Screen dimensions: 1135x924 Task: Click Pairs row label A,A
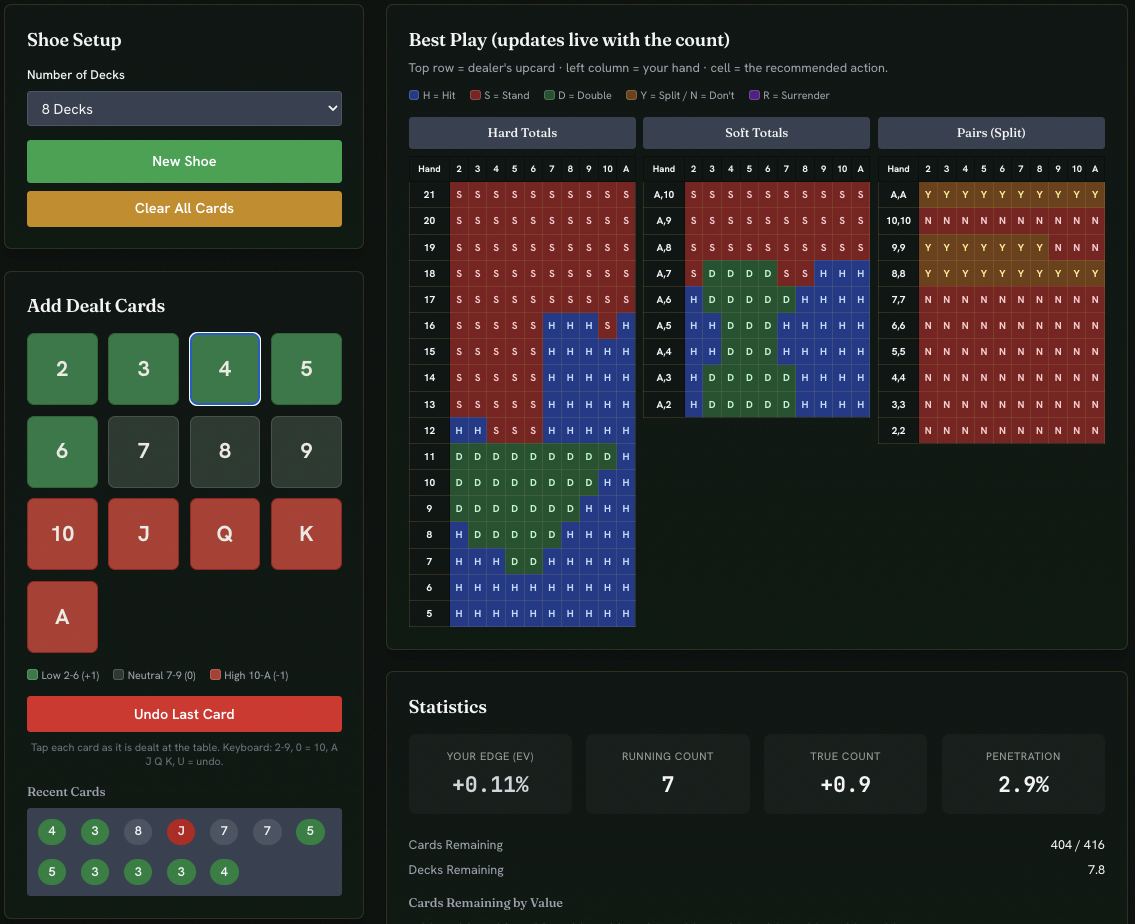click(898, 195)
